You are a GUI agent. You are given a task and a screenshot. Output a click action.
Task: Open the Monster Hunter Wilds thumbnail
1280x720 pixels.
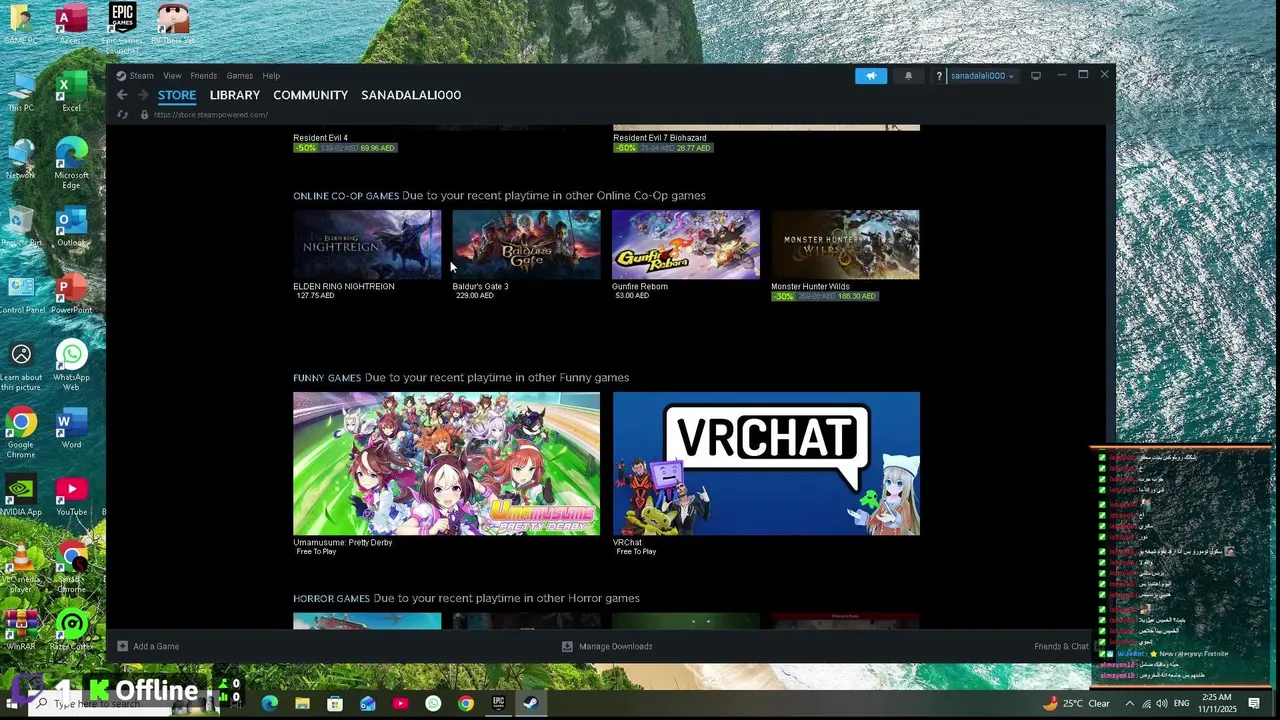pyautogui.click(x=845, y=244)
